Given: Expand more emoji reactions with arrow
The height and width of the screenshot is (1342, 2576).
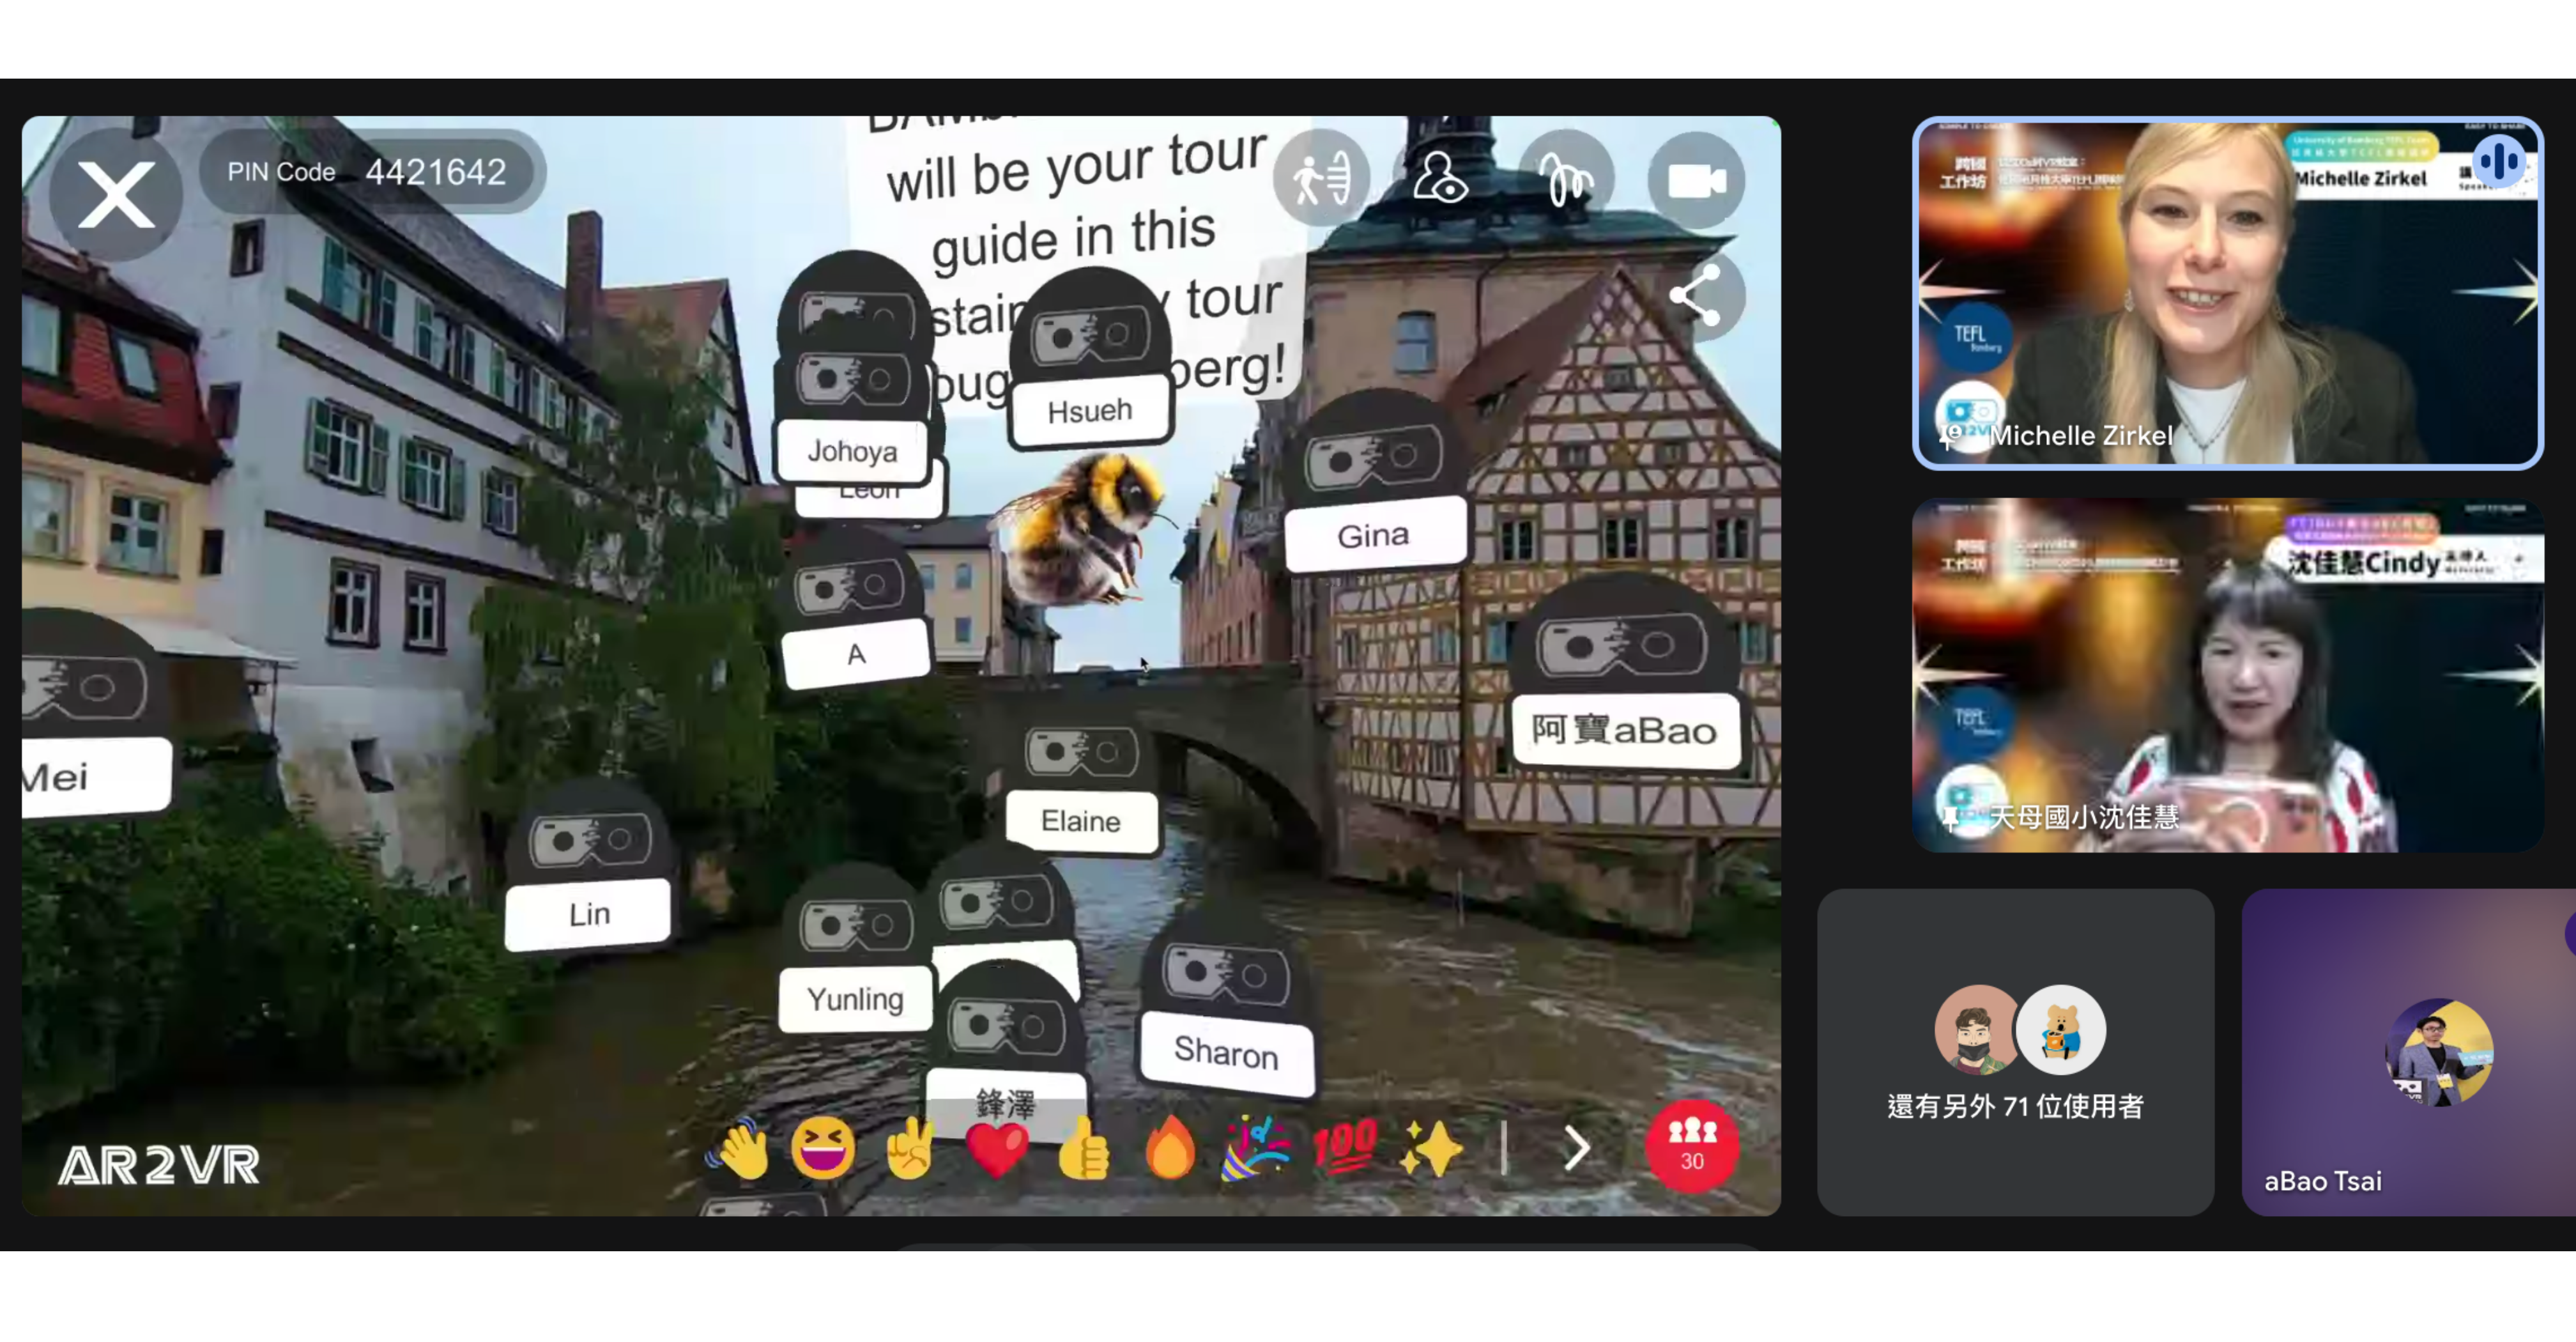Looking at the screenshot, I should tap(1576, 1149).
